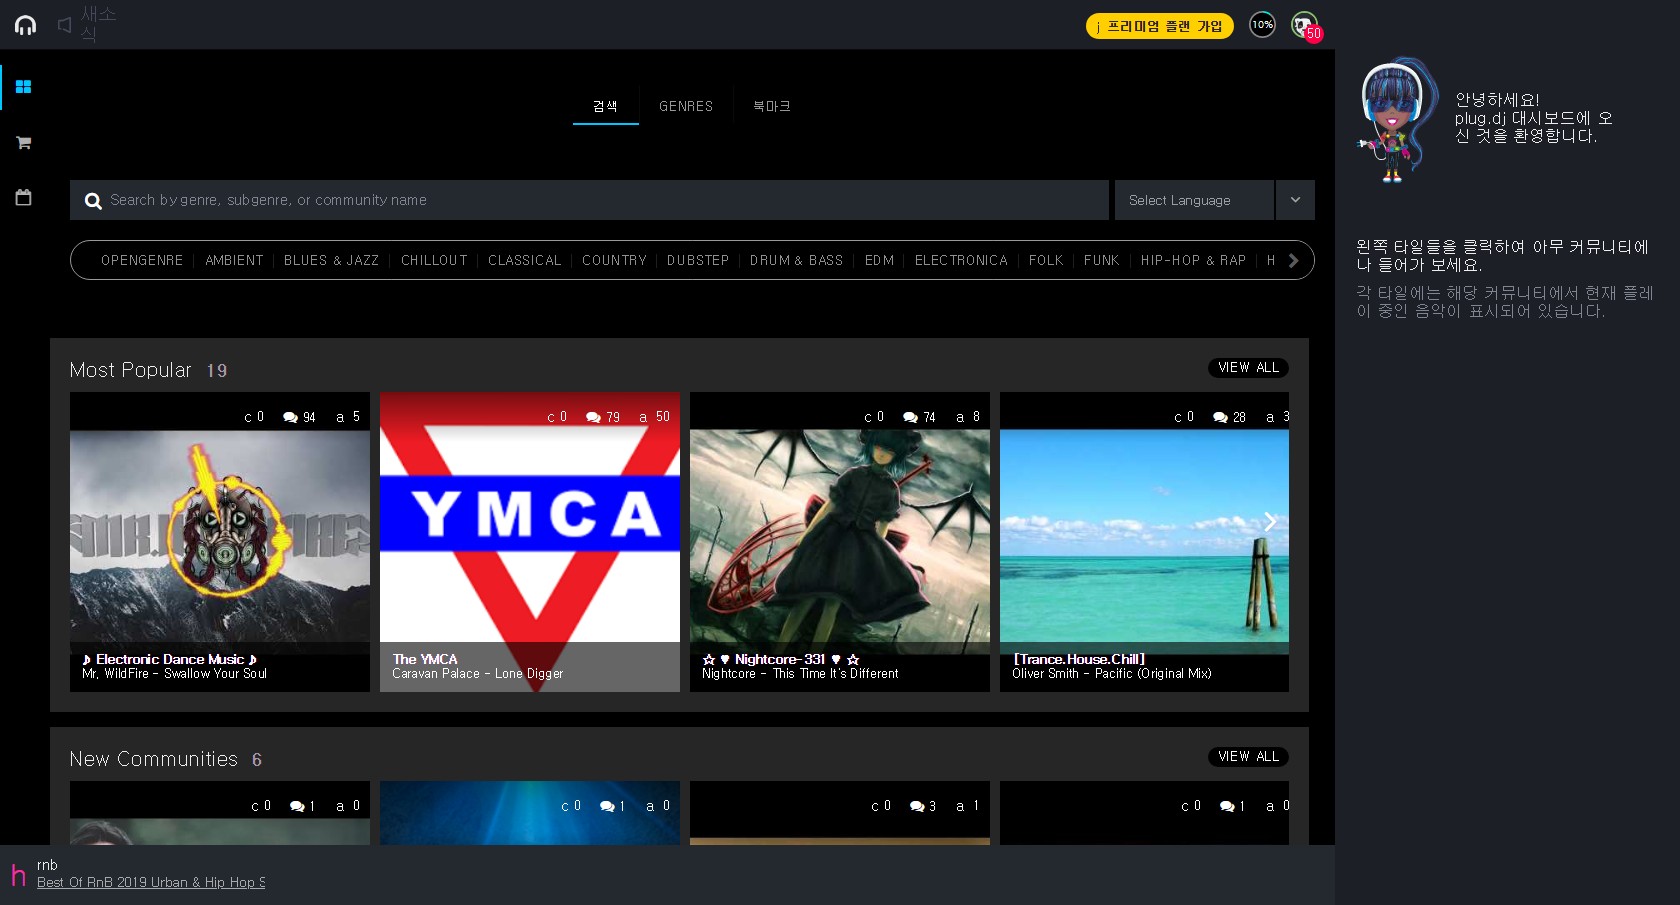This screenshot has width=1680, height=905.
Task: Open The YMCA community thumbnail
Action: [x=530, y=542]
